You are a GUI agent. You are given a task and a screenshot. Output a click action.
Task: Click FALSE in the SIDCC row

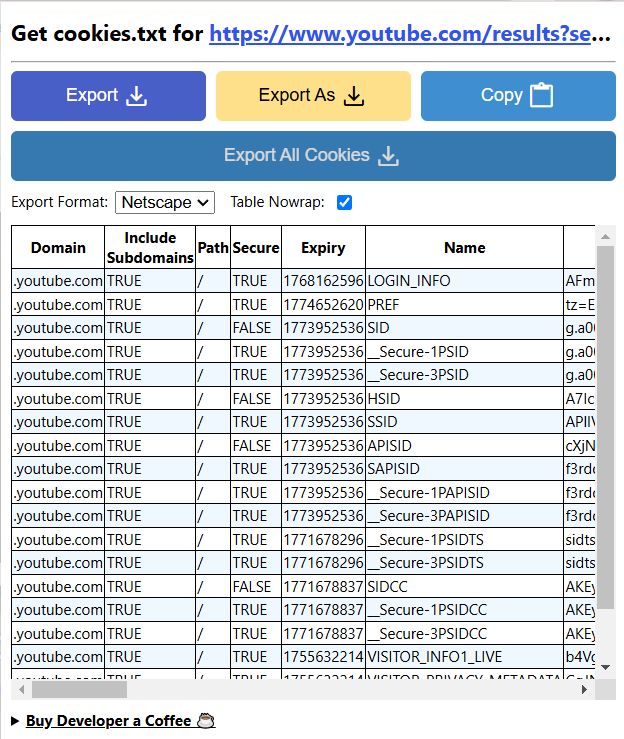pyautogui.click(x=256, y=586)
